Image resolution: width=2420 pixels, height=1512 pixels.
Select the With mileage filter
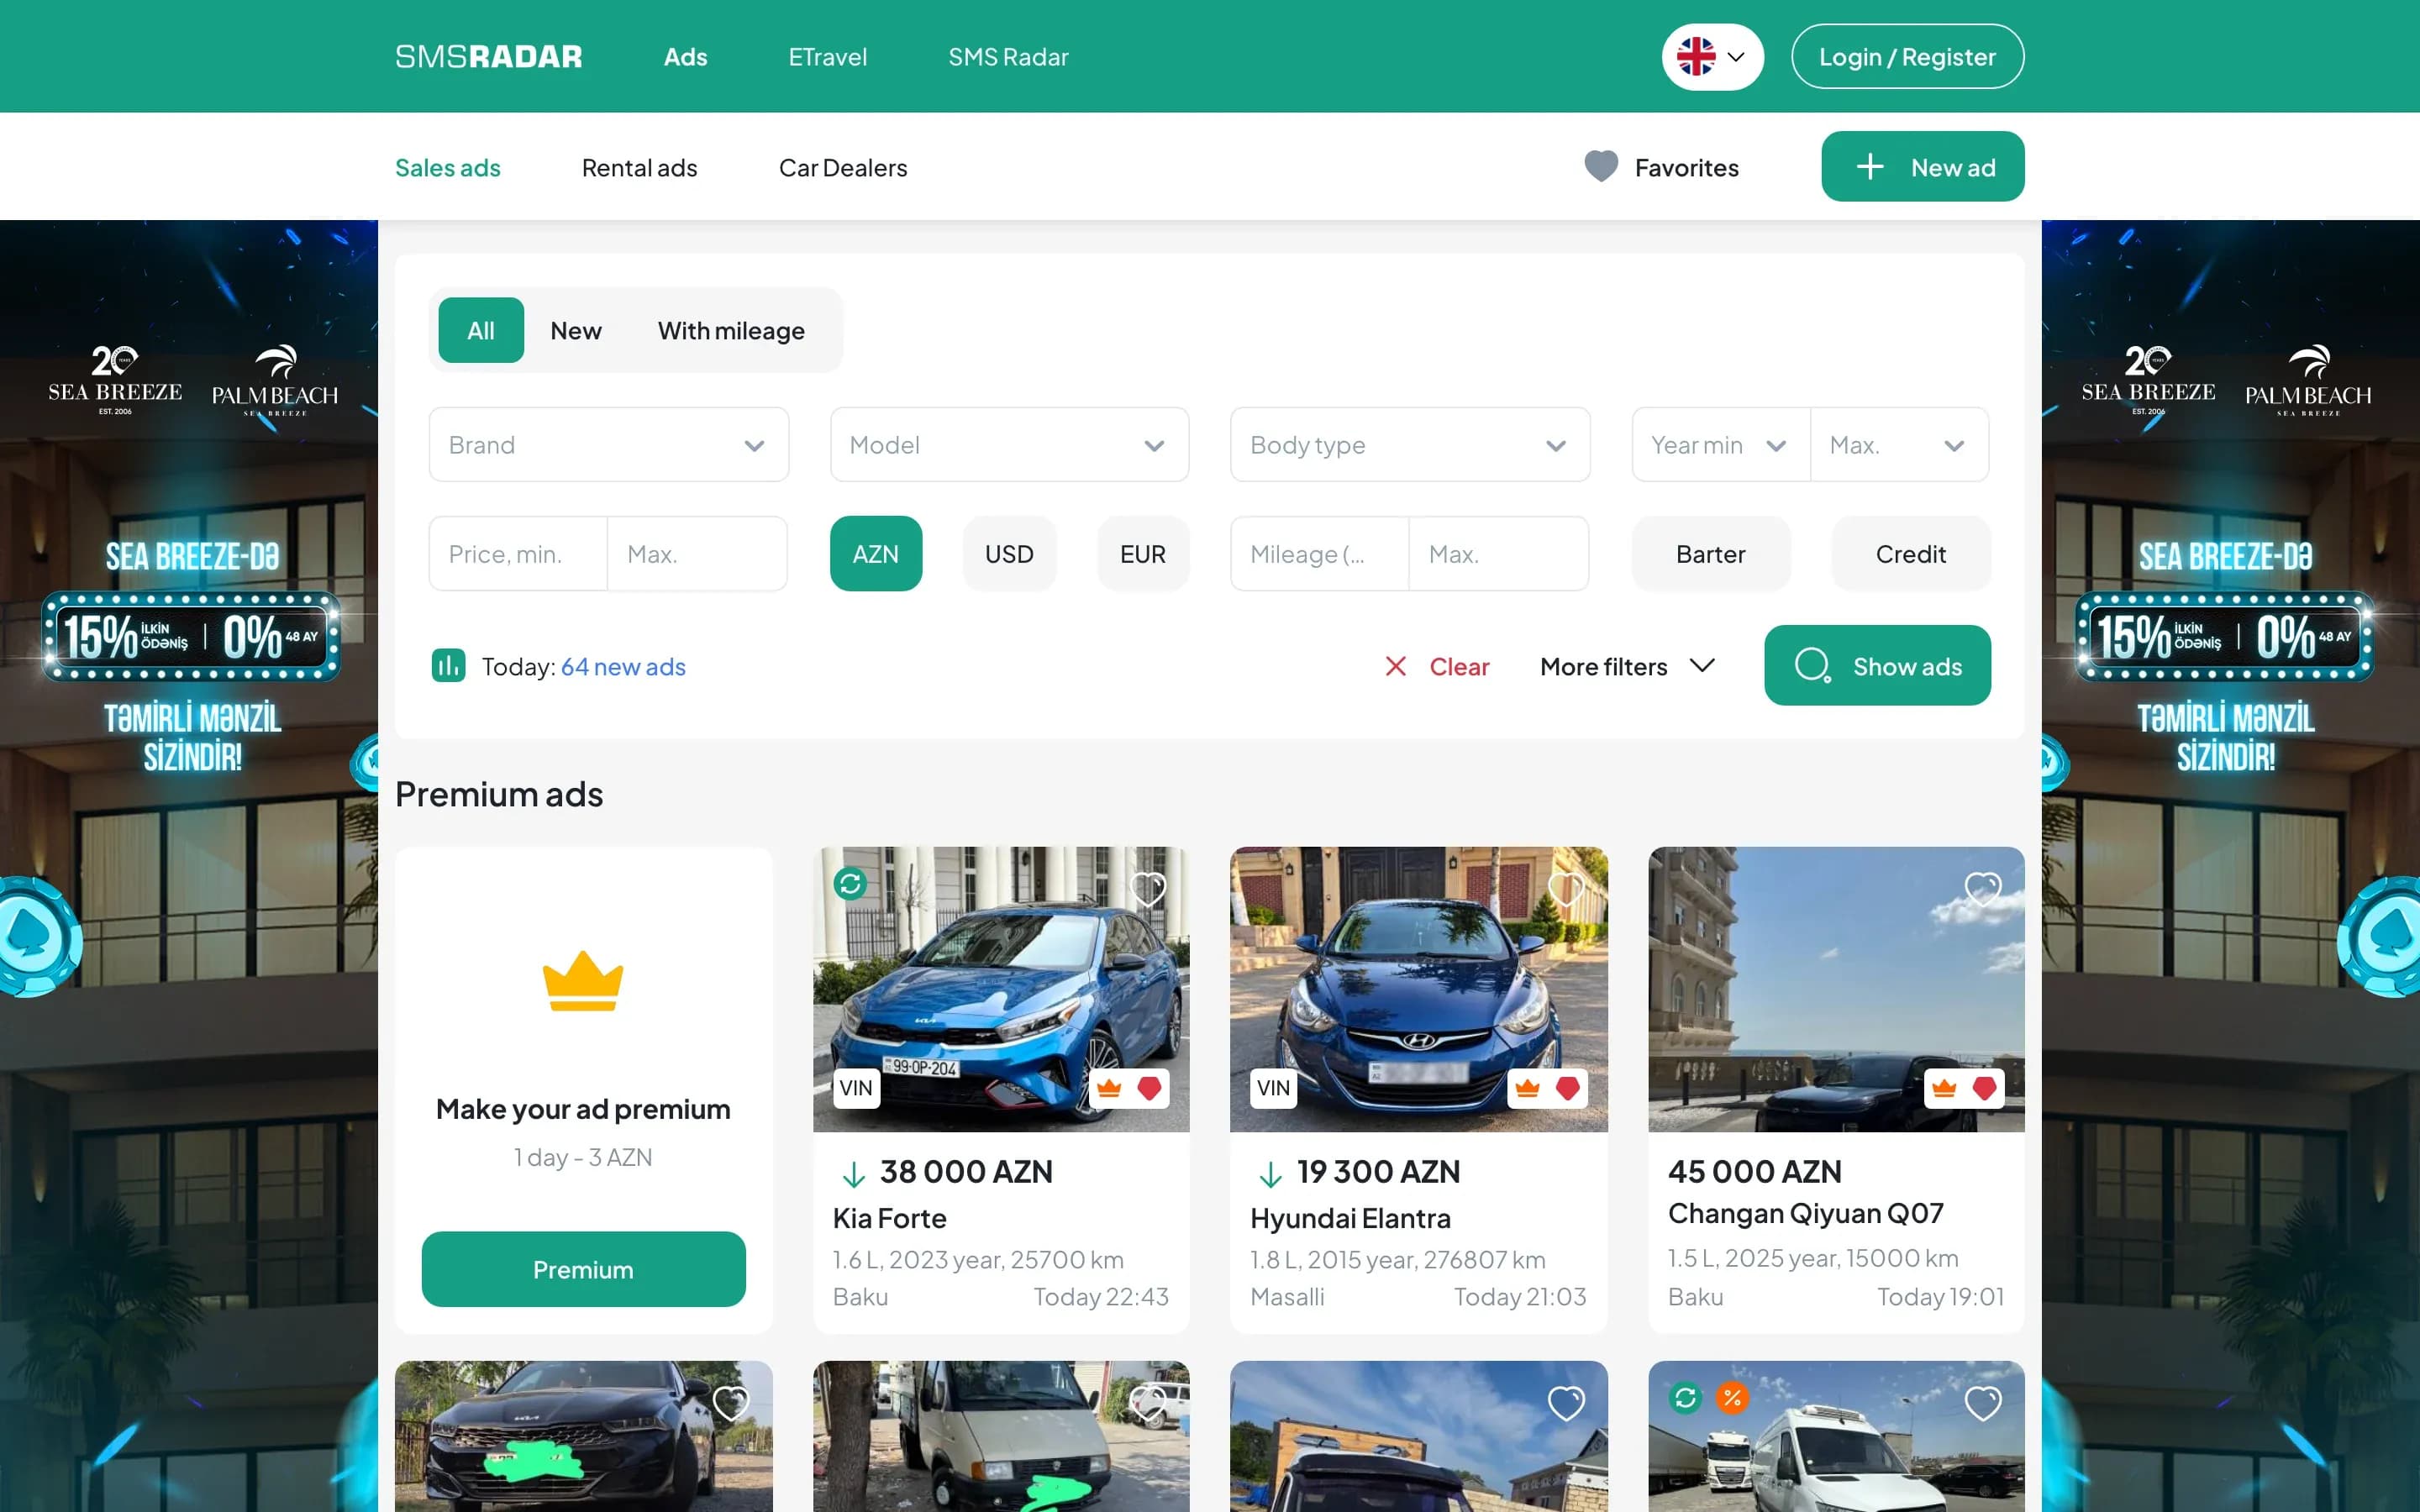click(731, 330)
